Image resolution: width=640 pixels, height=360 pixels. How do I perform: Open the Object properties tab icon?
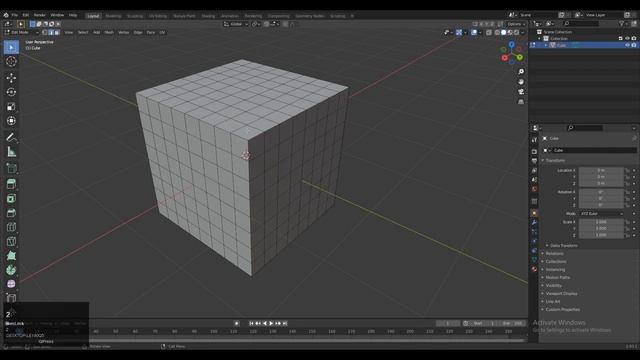(534, 213)
